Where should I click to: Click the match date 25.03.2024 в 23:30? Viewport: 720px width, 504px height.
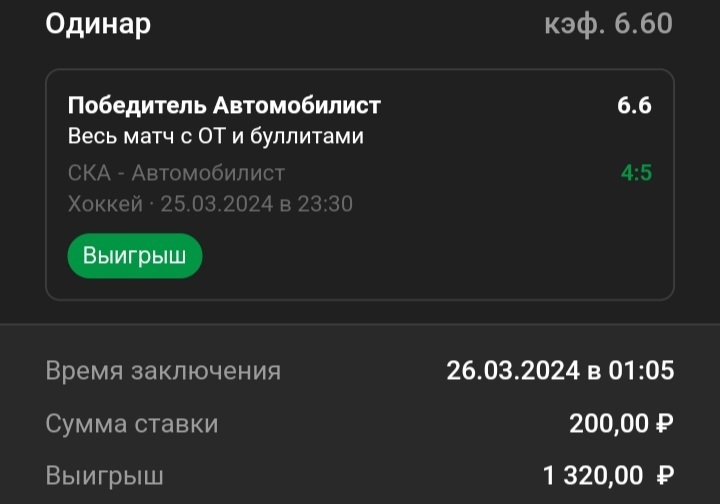tap(257, 204)
